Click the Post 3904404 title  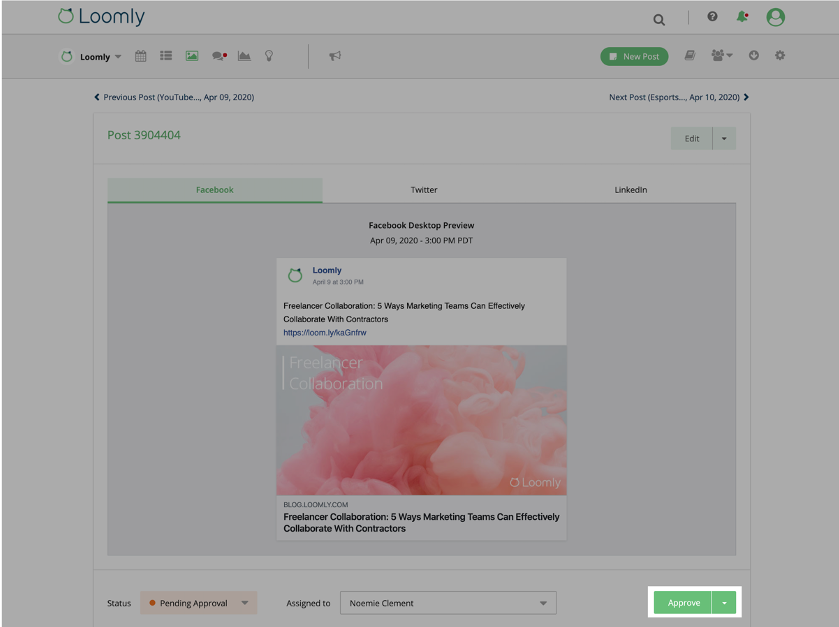point(144,135)
